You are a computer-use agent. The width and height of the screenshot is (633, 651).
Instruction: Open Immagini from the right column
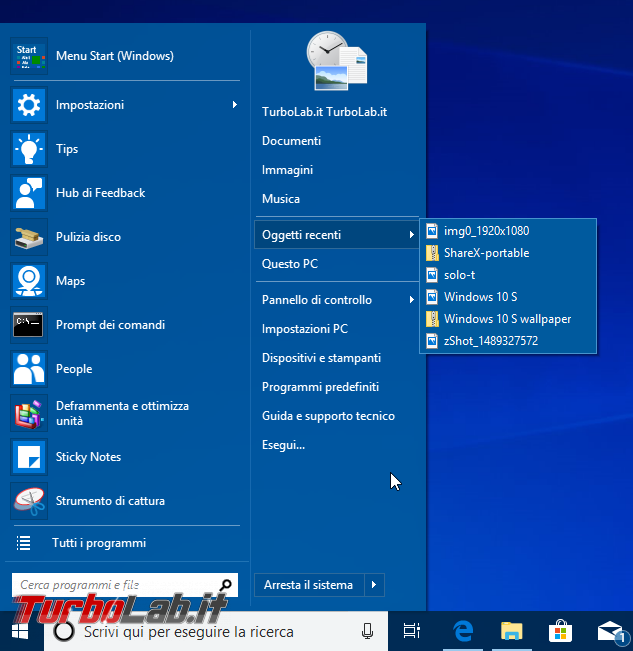coord(287,170)
